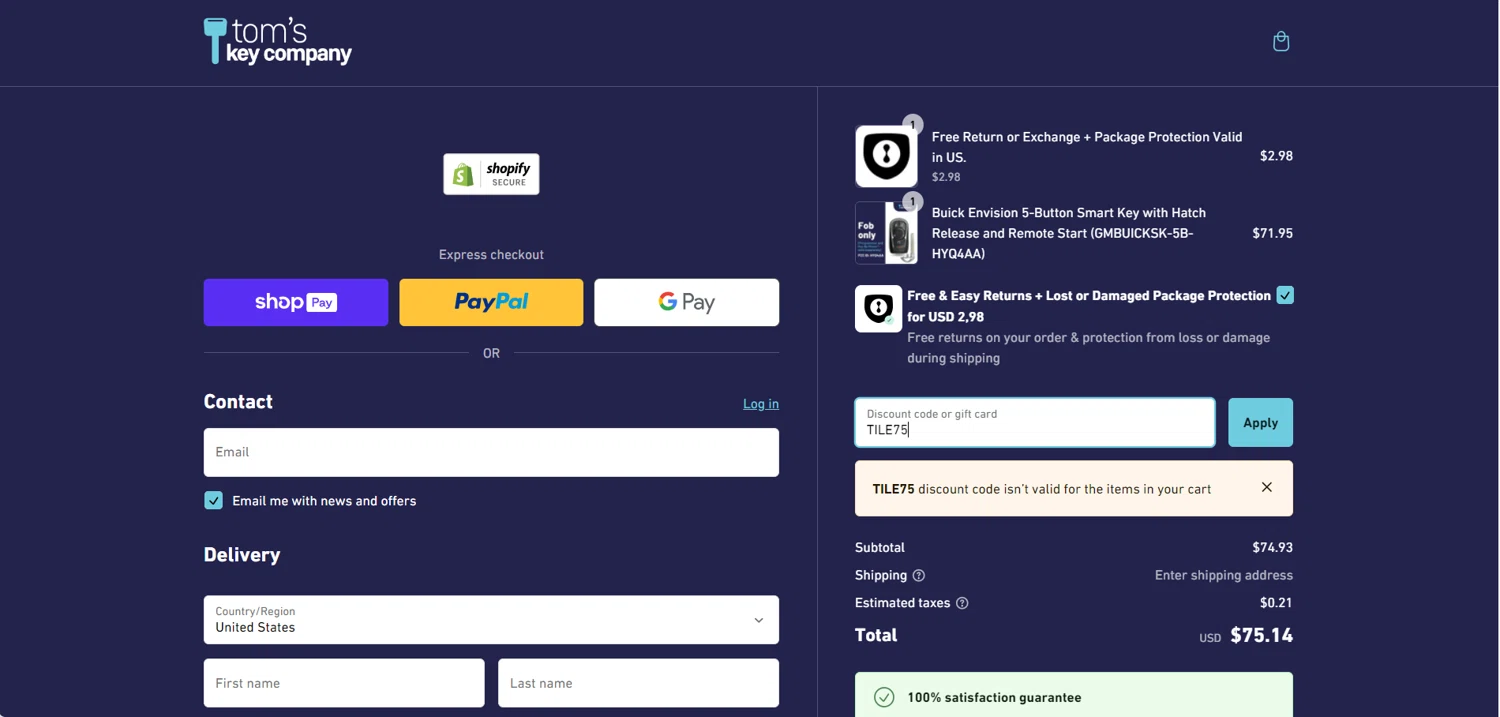Click the $0.21 estimated taxes value
This screenshot has height=717, width=1500.
pyautogui.click(x=1276, y=603)
